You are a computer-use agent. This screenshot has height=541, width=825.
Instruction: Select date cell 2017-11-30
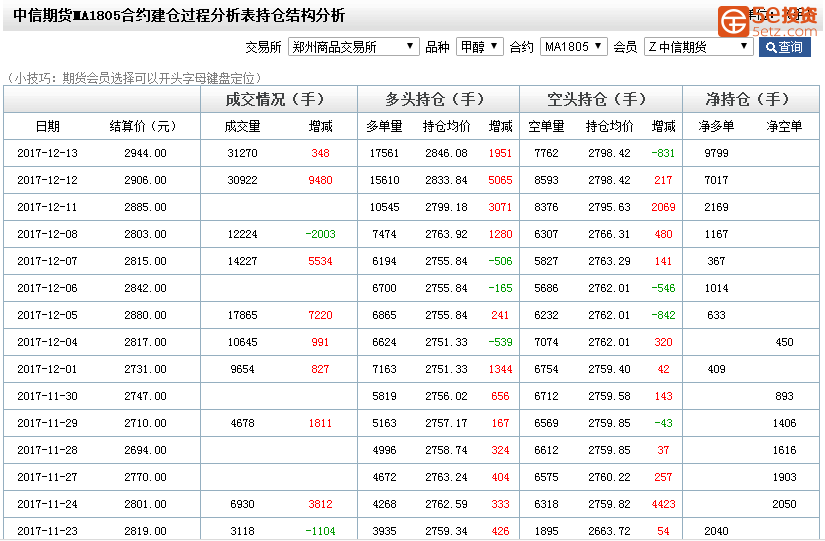coord(47,396)
